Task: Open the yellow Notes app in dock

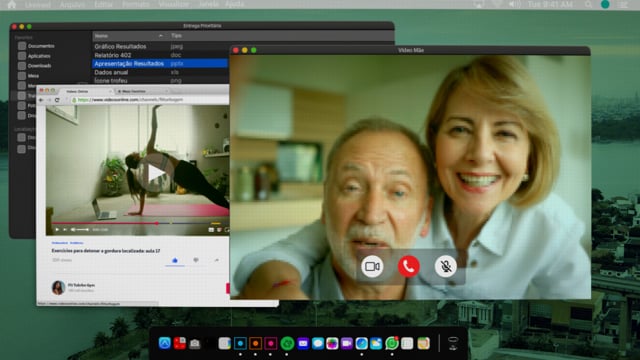Action: click(x=424, y=344)
